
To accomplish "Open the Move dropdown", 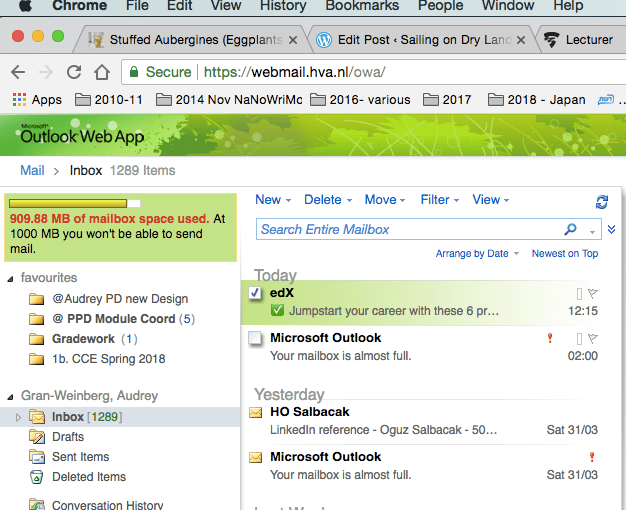I will 385,200.
